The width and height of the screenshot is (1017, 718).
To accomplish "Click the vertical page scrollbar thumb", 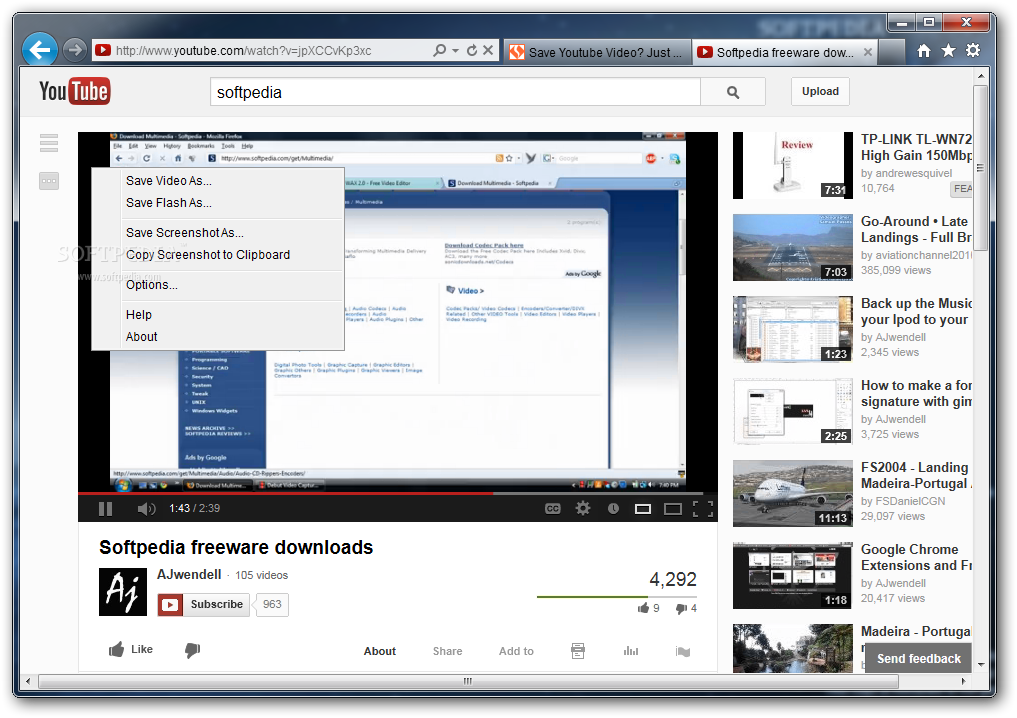I will tap(981, 167).
